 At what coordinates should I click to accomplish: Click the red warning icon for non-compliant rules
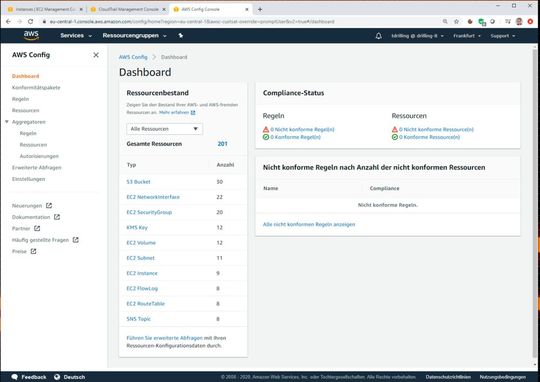[x=266, y=130]
